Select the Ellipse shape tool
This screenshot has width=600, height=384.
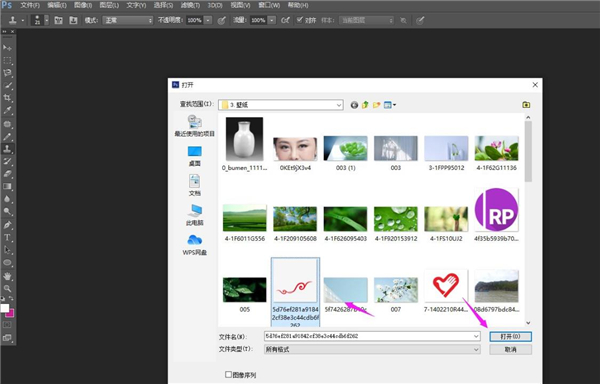coord(7,263)
